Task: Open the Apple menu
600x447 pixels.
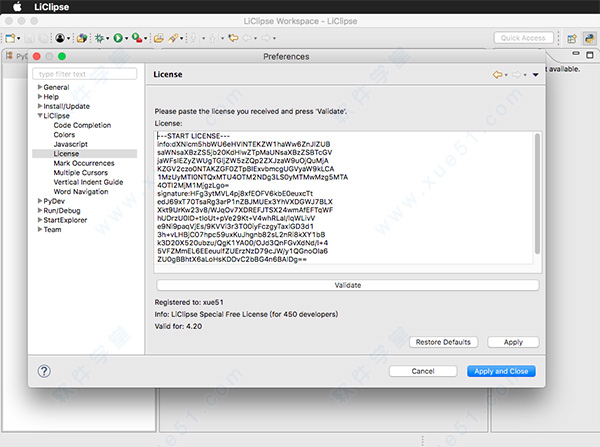Action: 17,7
